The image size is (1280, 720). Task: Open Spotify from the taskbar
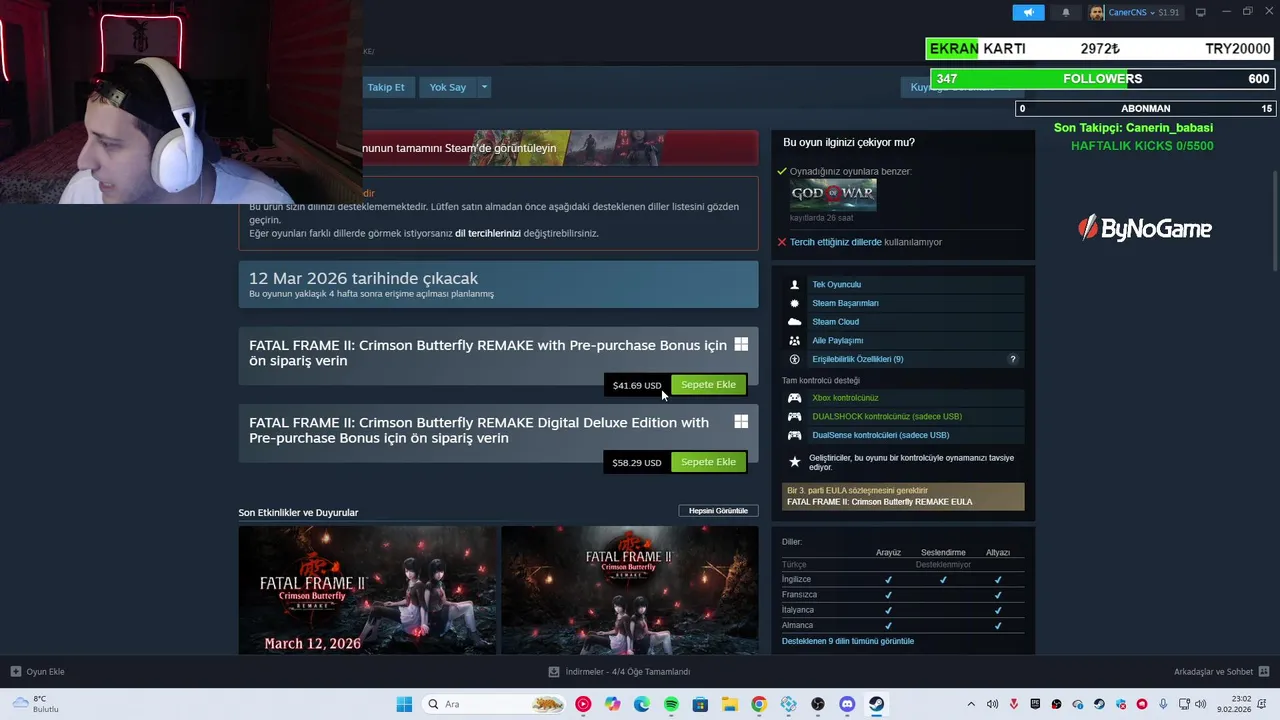[x=671, y=704]
